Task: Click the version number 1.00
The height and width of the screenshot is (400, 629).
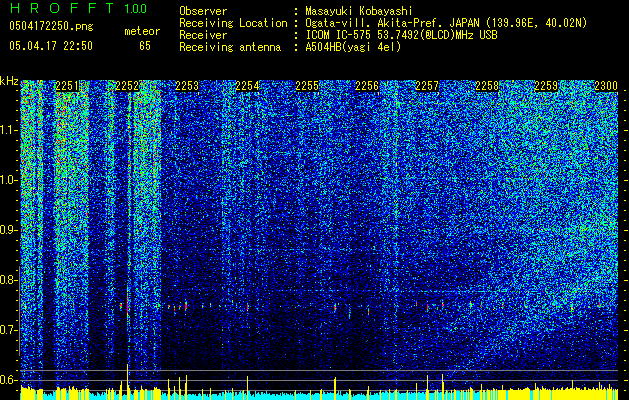Action: click(135, 8)
